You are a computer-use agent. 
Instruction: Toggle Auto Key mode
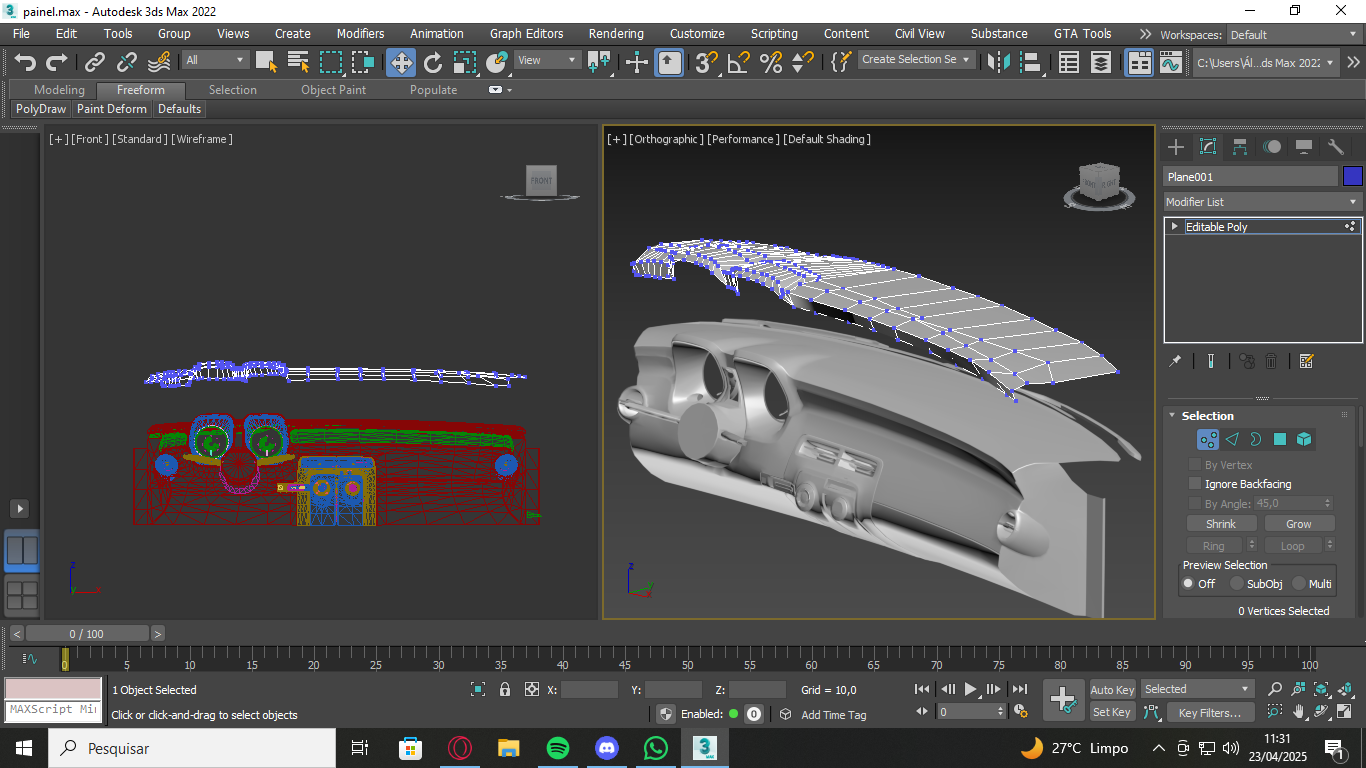(1112, 690)
